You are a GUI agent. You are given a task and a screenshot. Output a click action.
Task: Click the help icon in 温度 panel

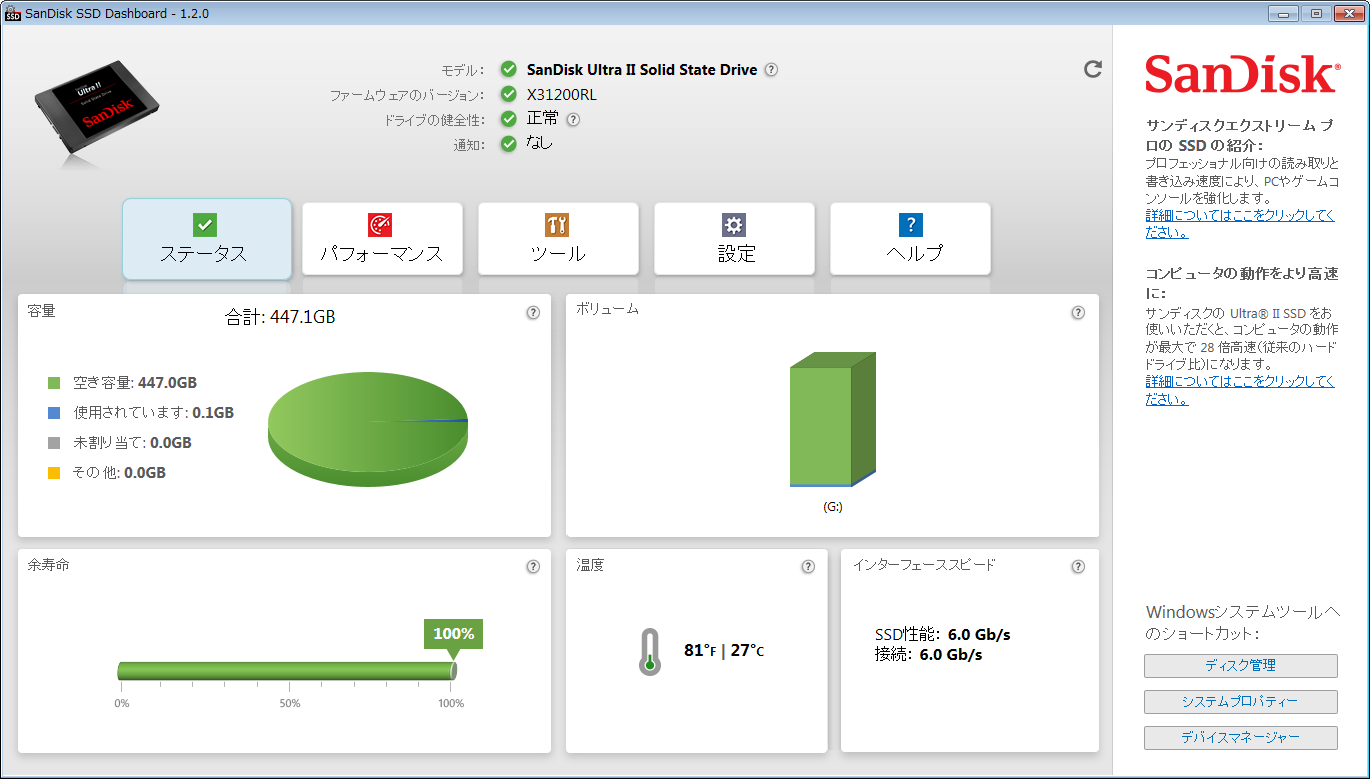point(808,567)
